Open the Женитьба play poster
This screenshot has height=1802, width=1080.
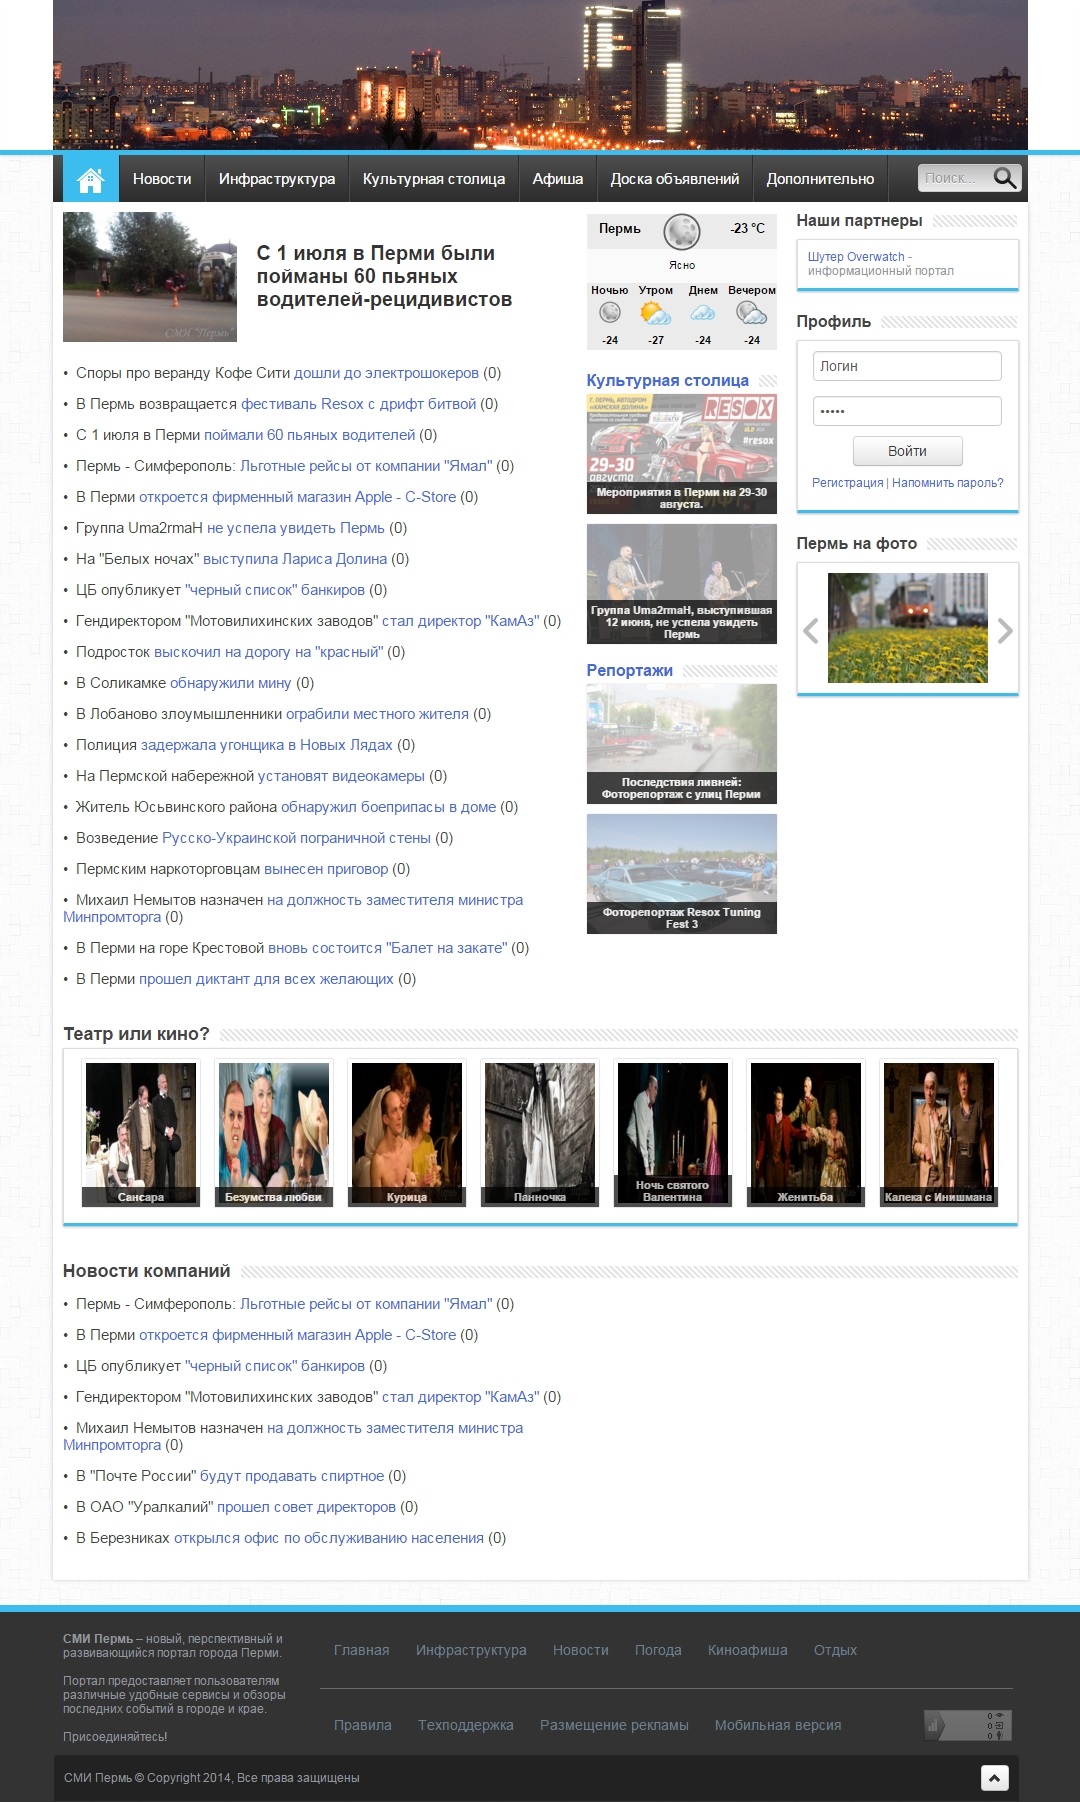coord(806,1133)
